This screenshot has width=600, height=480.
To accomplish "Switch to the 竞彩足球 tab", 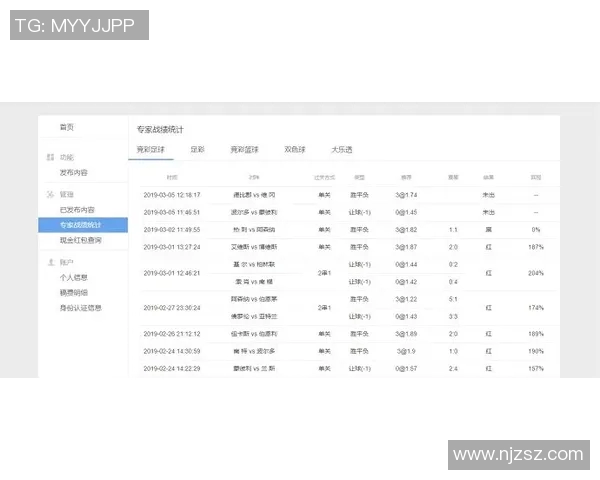I will pos(155,150).
